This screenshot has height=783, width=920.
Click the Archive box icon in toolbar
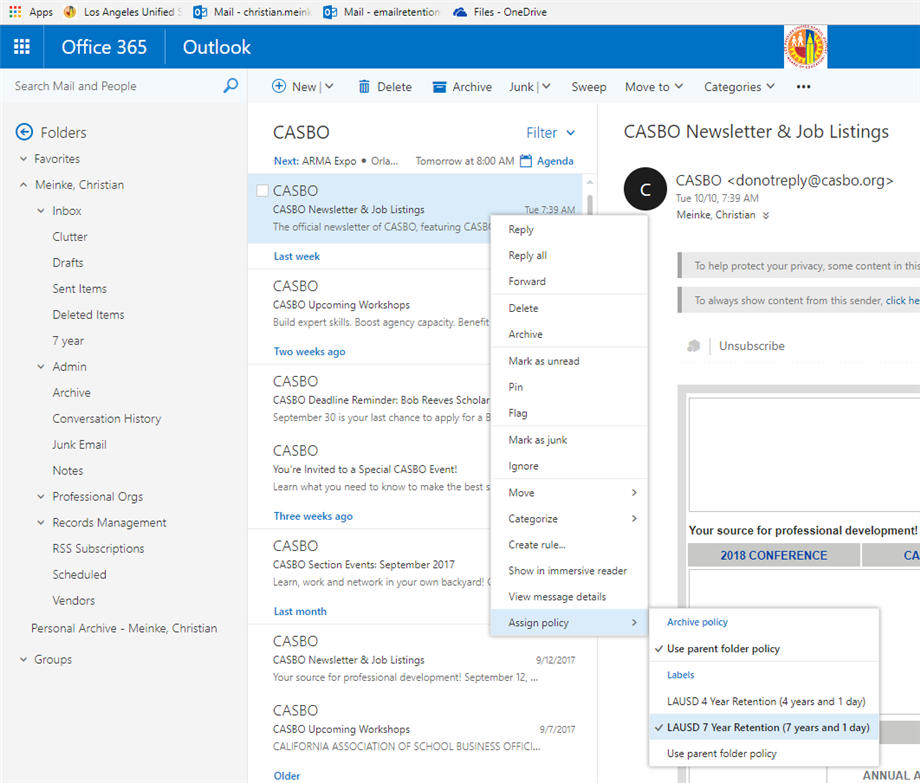pos(439,87)
